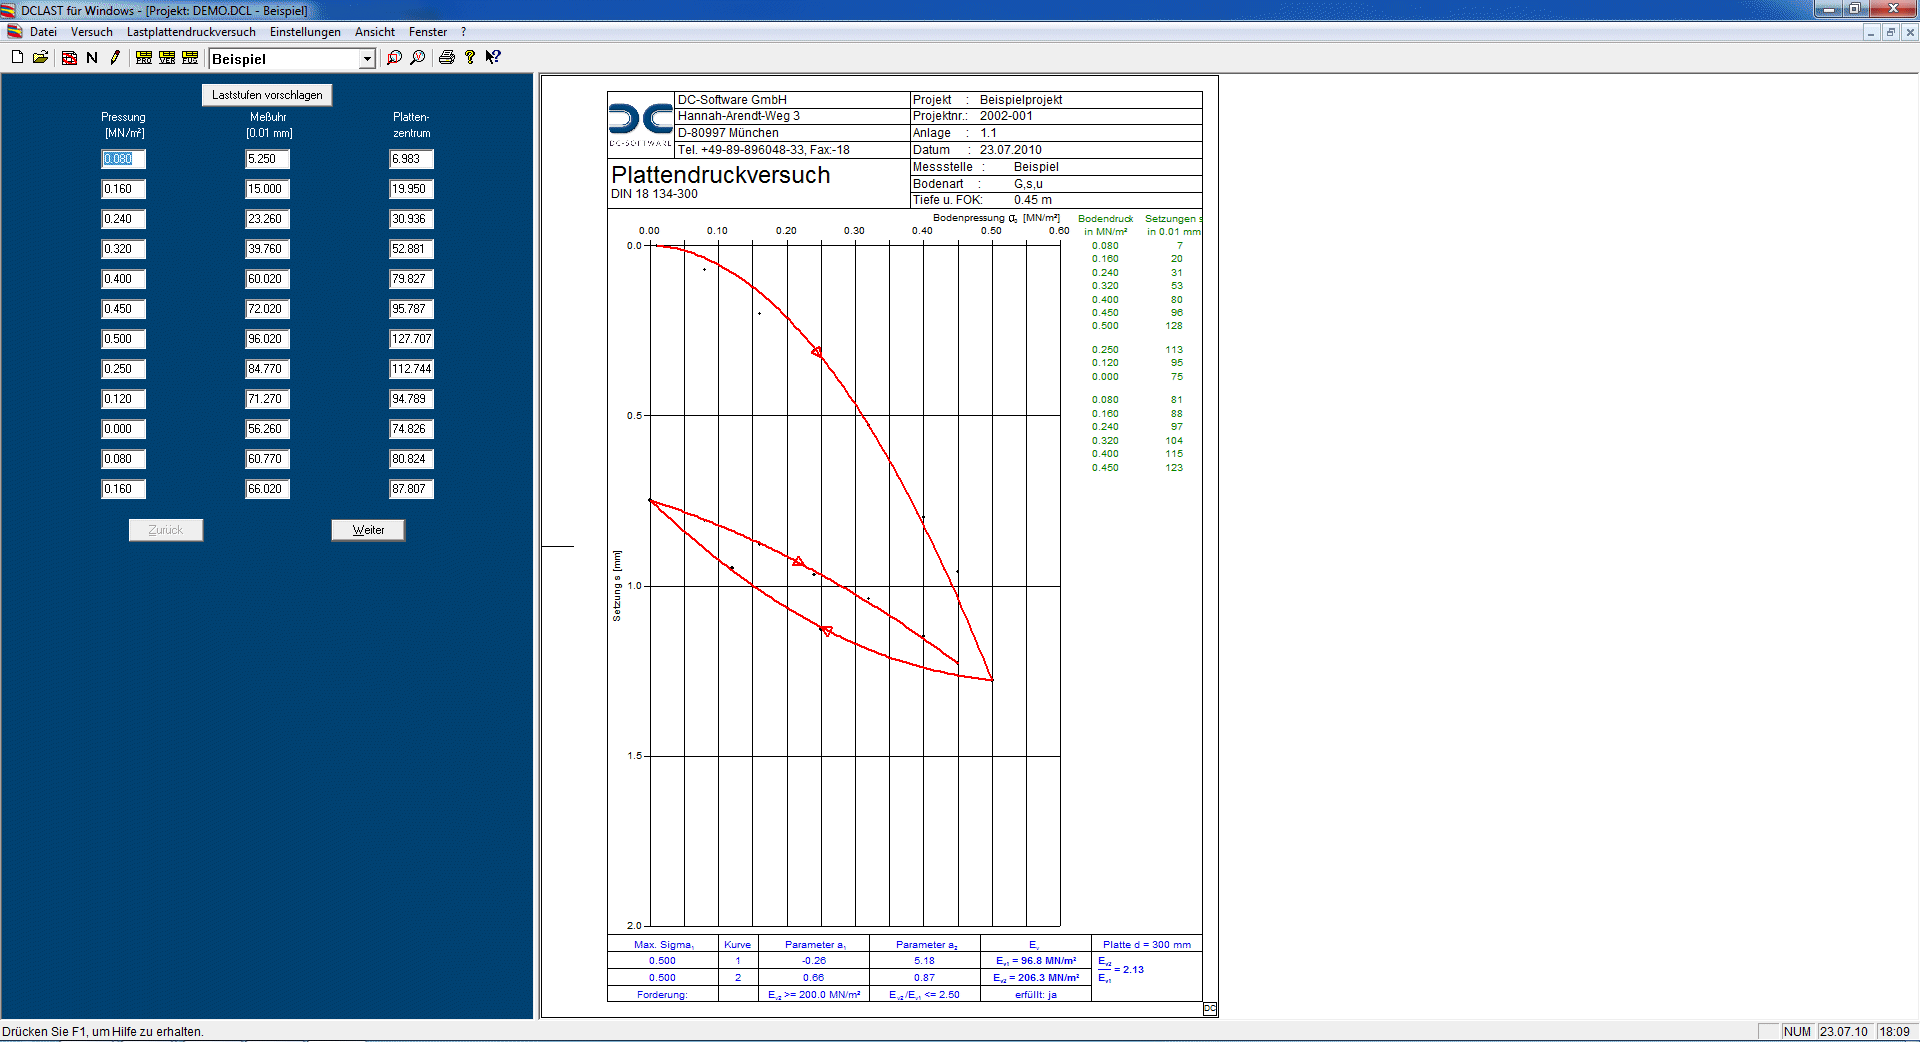Click the red crossed table toolbar icon
Image resolution: width=1920 pixels, height=1042 pixels.
(x=69, y=57)
